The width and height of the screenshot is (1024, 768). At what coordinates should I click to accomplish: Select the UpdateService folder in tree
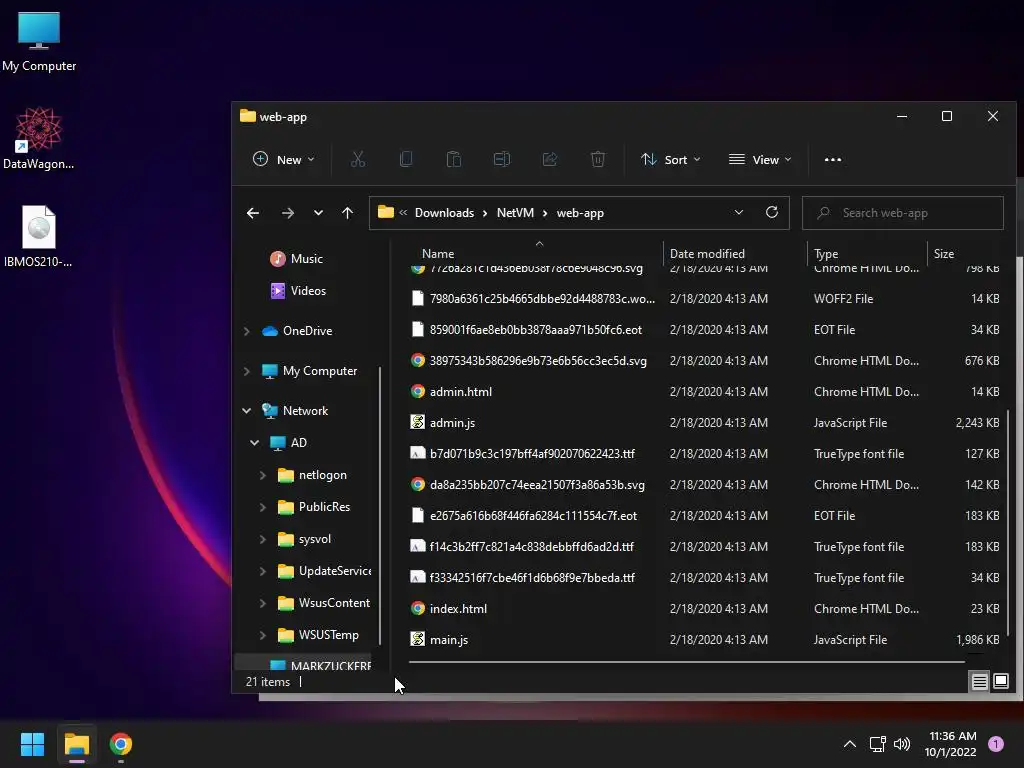pyautogui.click(x=324, y=571)
